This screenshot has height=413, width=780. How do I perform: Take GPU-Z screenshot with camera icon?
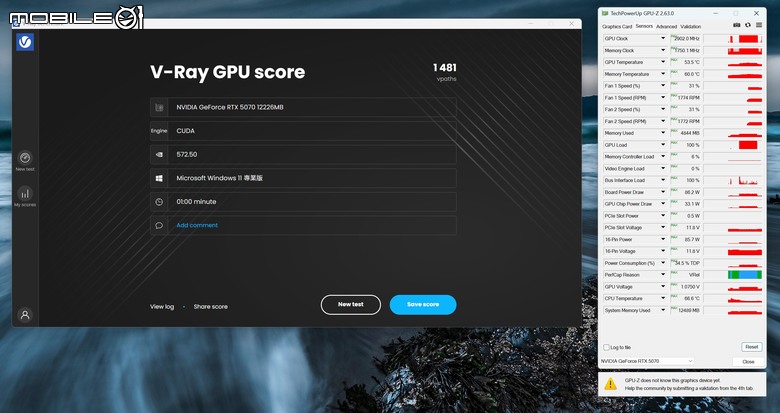tap(737, 25)
